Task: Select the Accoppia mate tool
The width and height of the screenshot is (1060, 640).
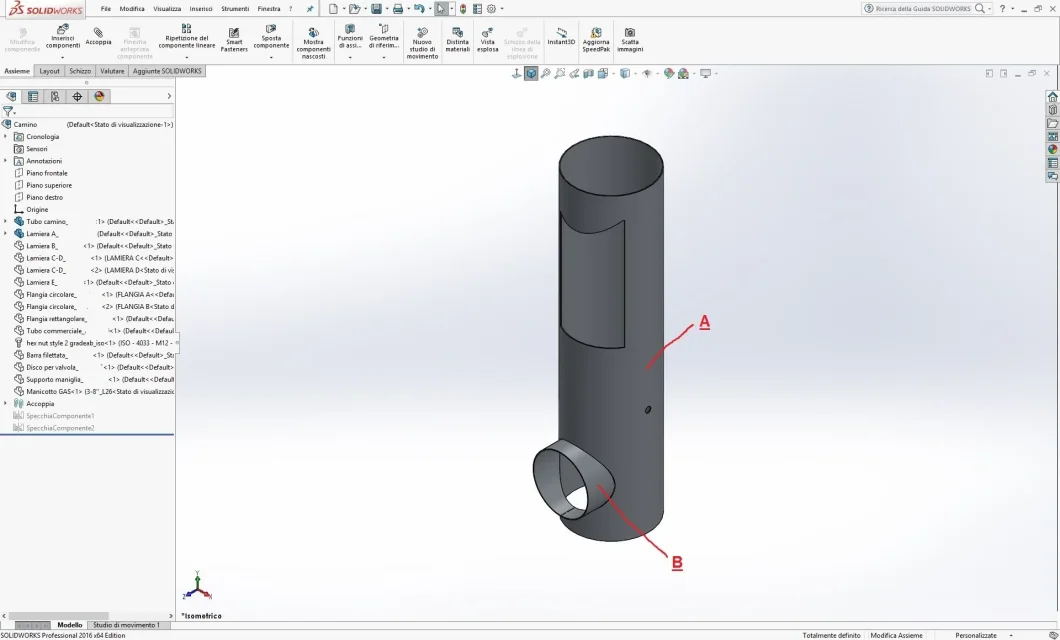Action: tap(98, 36)
